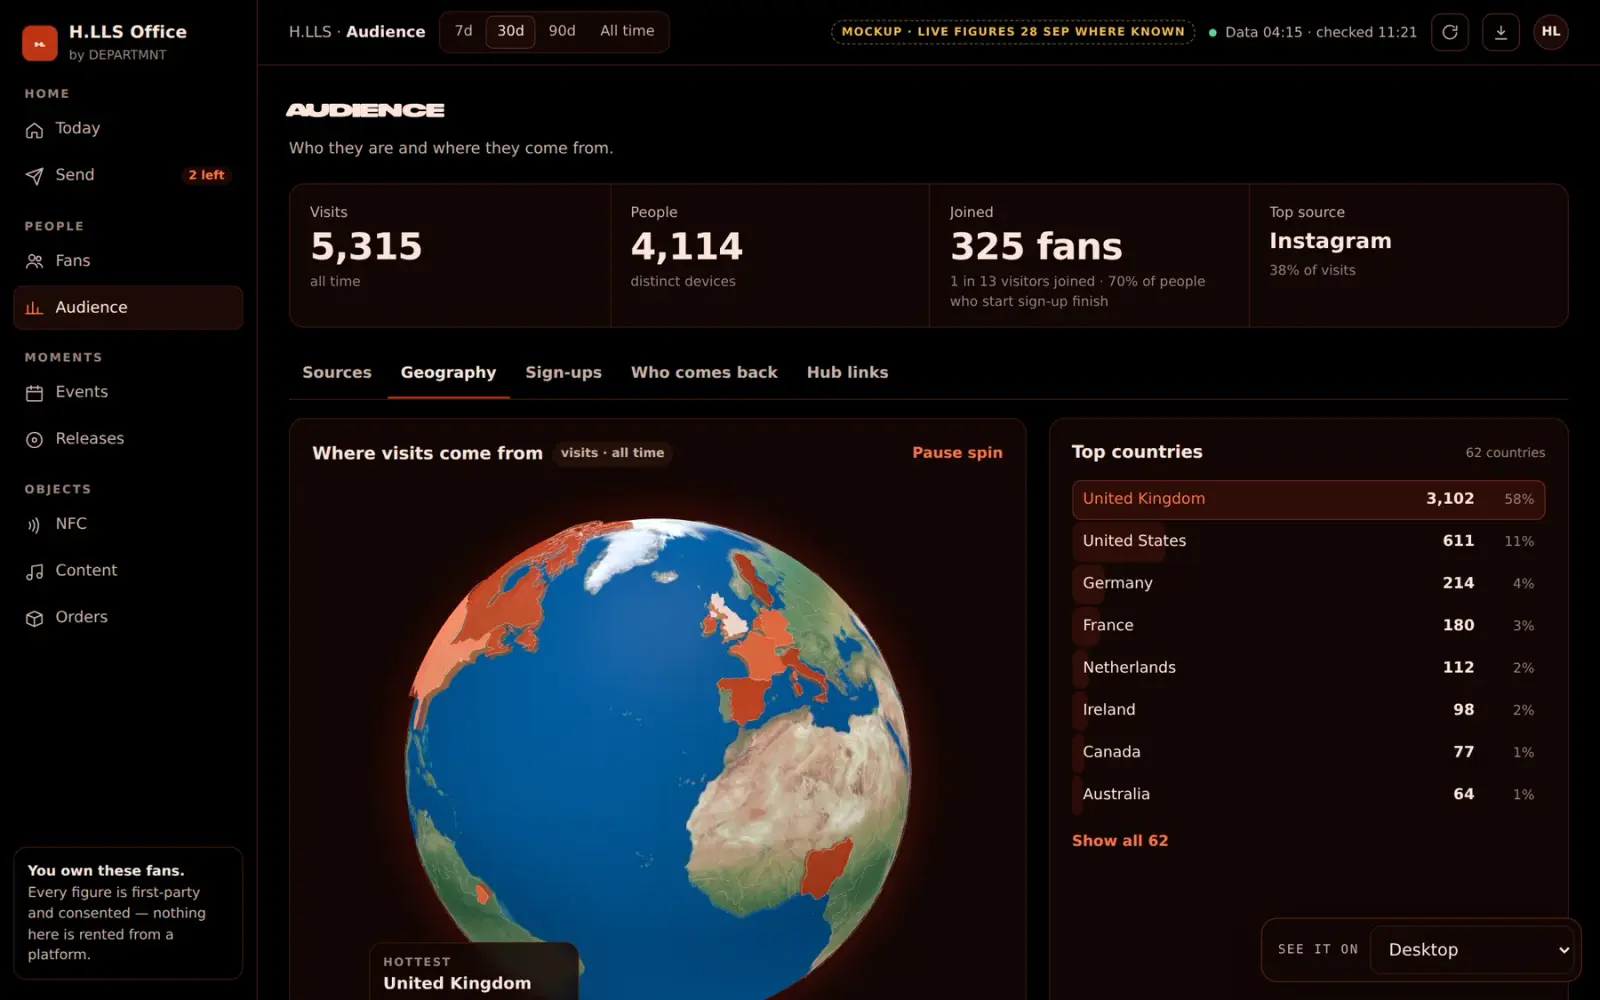Select the Canada country row
Screen dimensions: 1600x1000
[x=1308, y=752]
